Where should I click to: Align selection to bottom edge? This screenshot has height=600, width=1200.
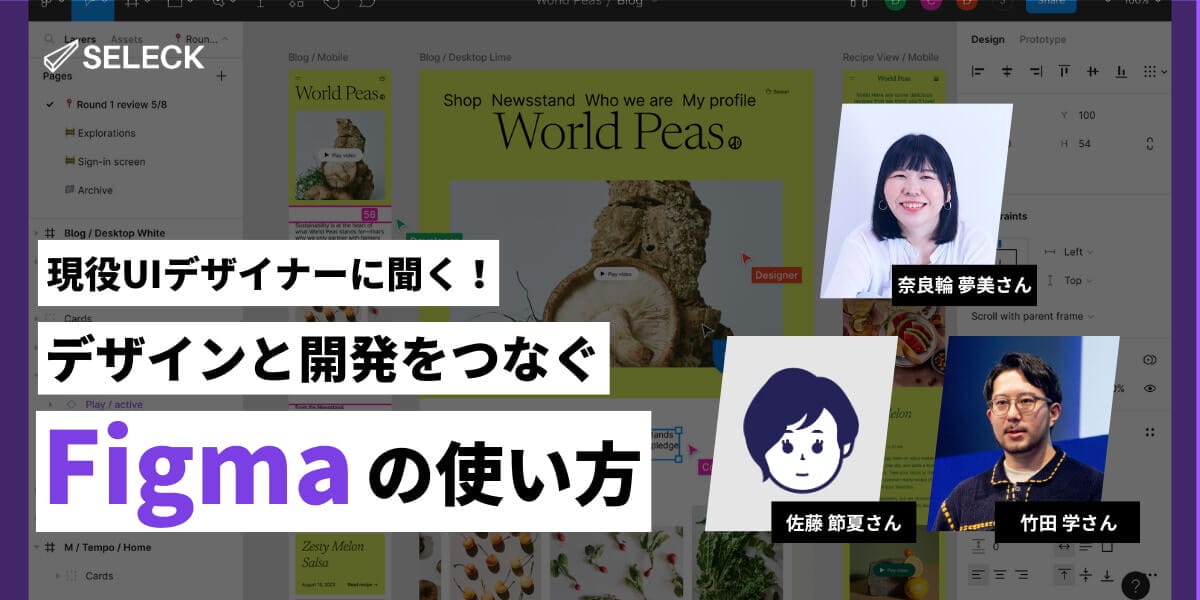[x=1122, y=71]
